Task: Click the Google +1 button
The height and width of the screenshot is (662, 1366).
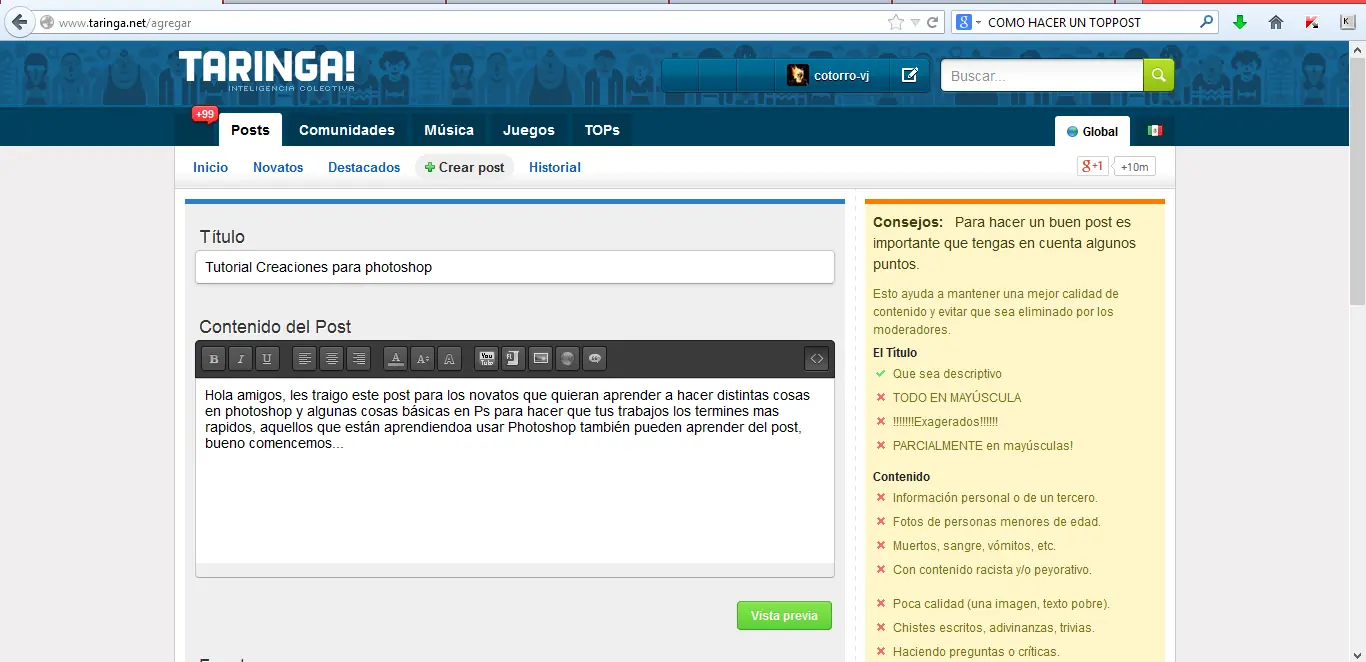Action: [x=1092, y=166]
